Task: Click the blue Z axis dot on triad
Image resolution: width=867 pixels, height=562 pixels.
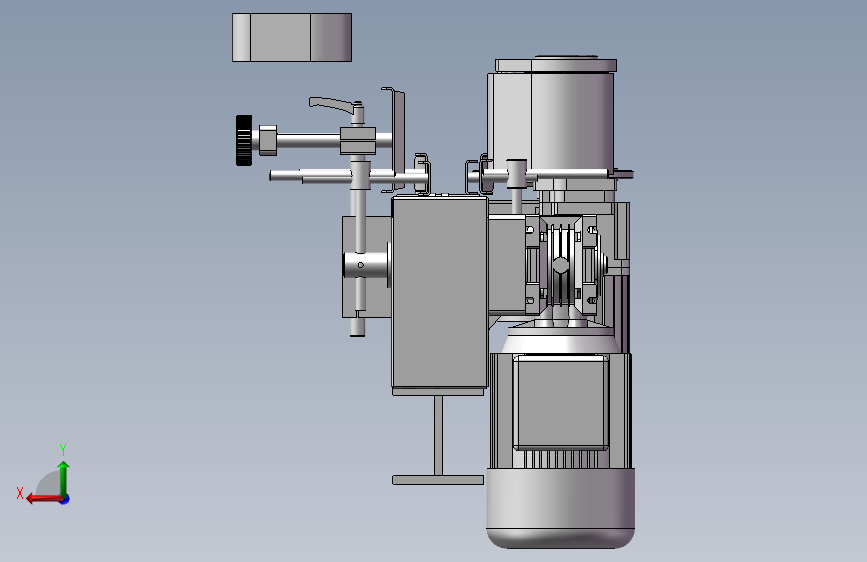Action: pyautogui.click(x=65, y=500)
